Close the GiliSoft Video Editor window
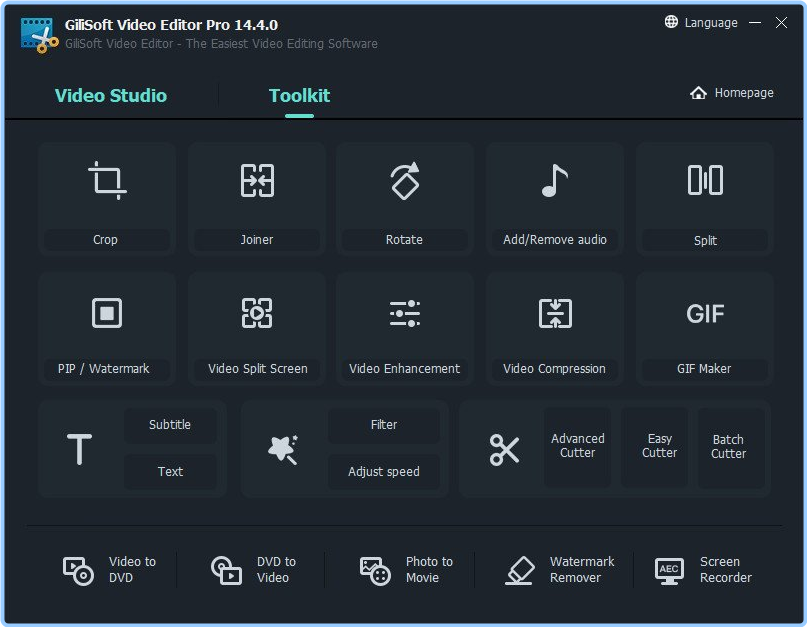Screen dimensions: 807x627 (x=781, y=22)
